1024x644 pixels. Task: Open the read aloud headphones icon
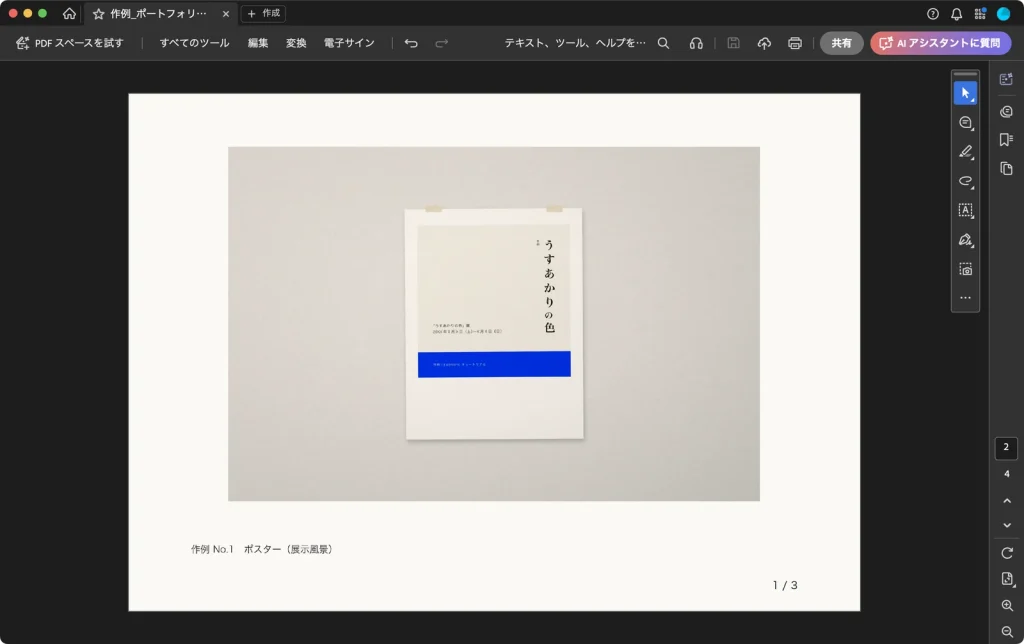point(696,43)
